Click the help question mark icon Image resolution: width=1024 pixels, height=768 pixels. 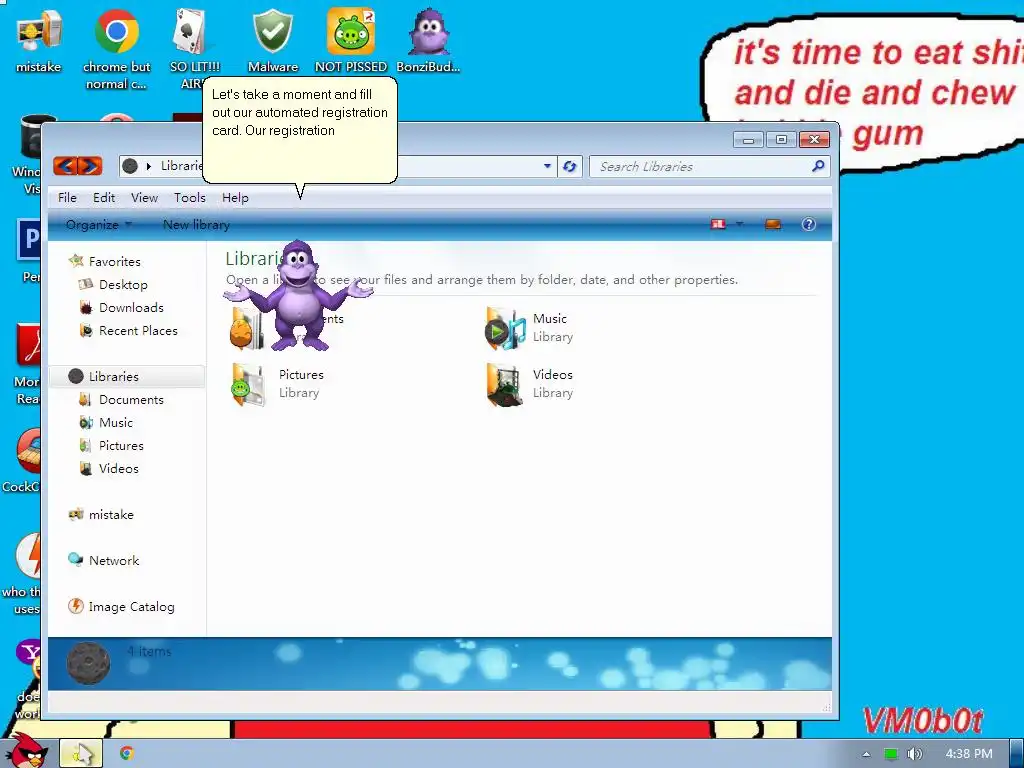click(808, 224)
